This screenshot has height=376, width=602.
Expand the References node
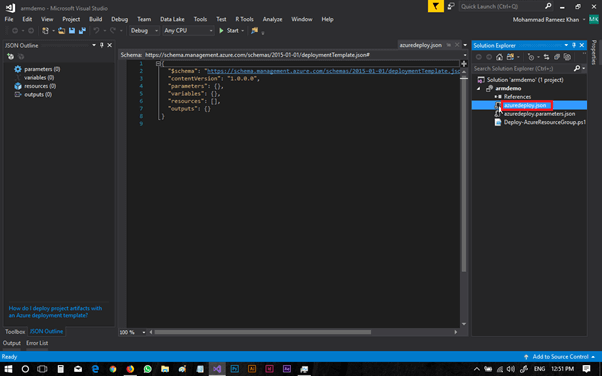pyautogui.click(x=496, y=97)
